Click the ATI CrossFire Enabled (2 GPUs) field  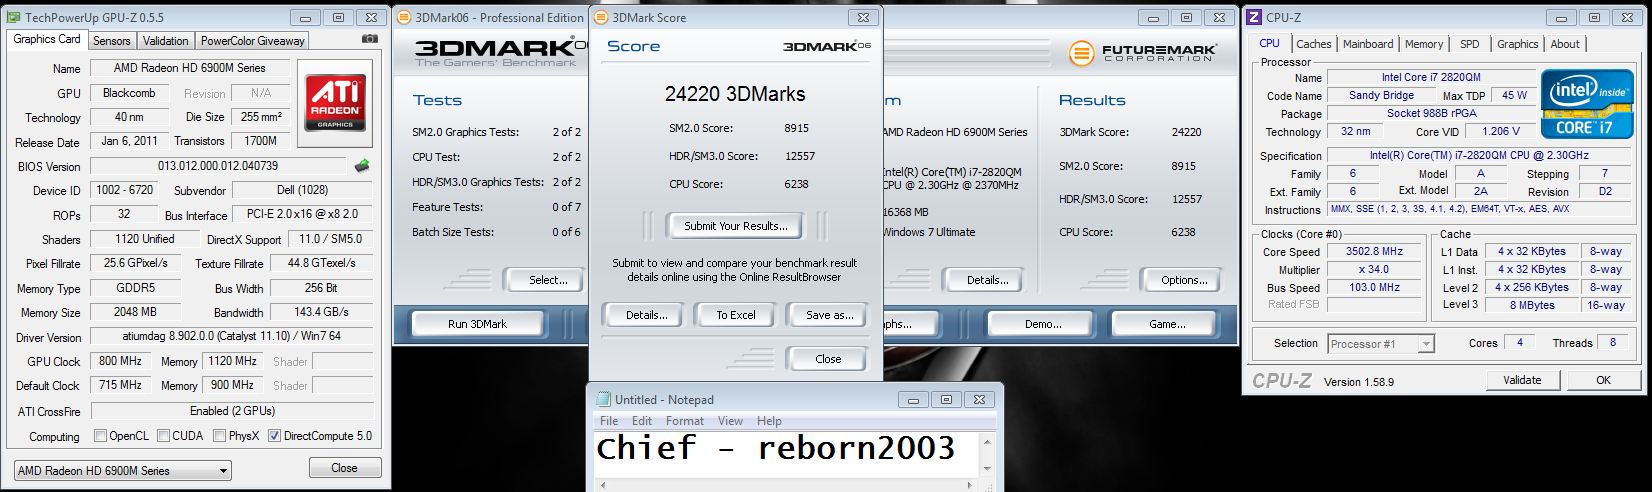click(231, 411)
